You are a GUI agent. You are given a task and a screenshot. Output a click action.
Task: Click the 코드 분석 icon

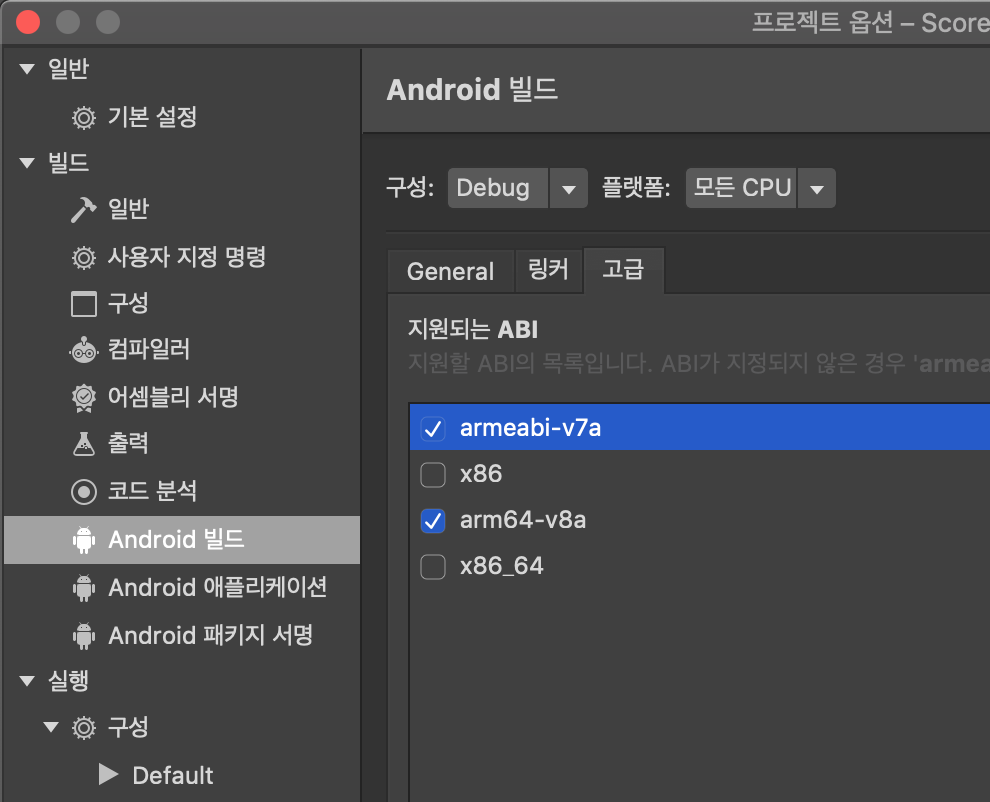(84, 491)
